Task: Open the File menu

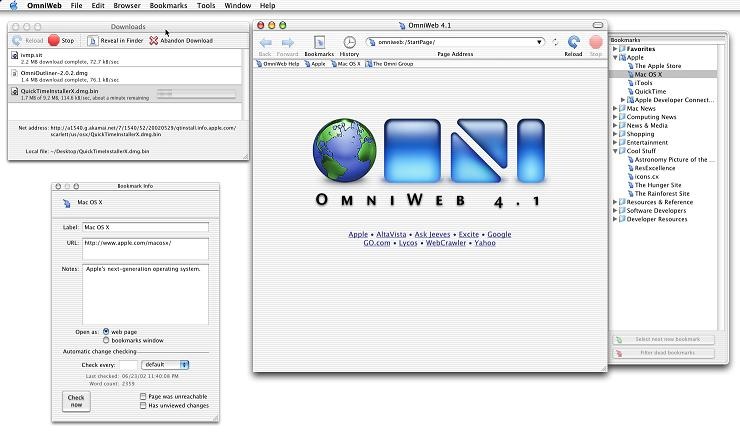Action: [x=76, y=6]
